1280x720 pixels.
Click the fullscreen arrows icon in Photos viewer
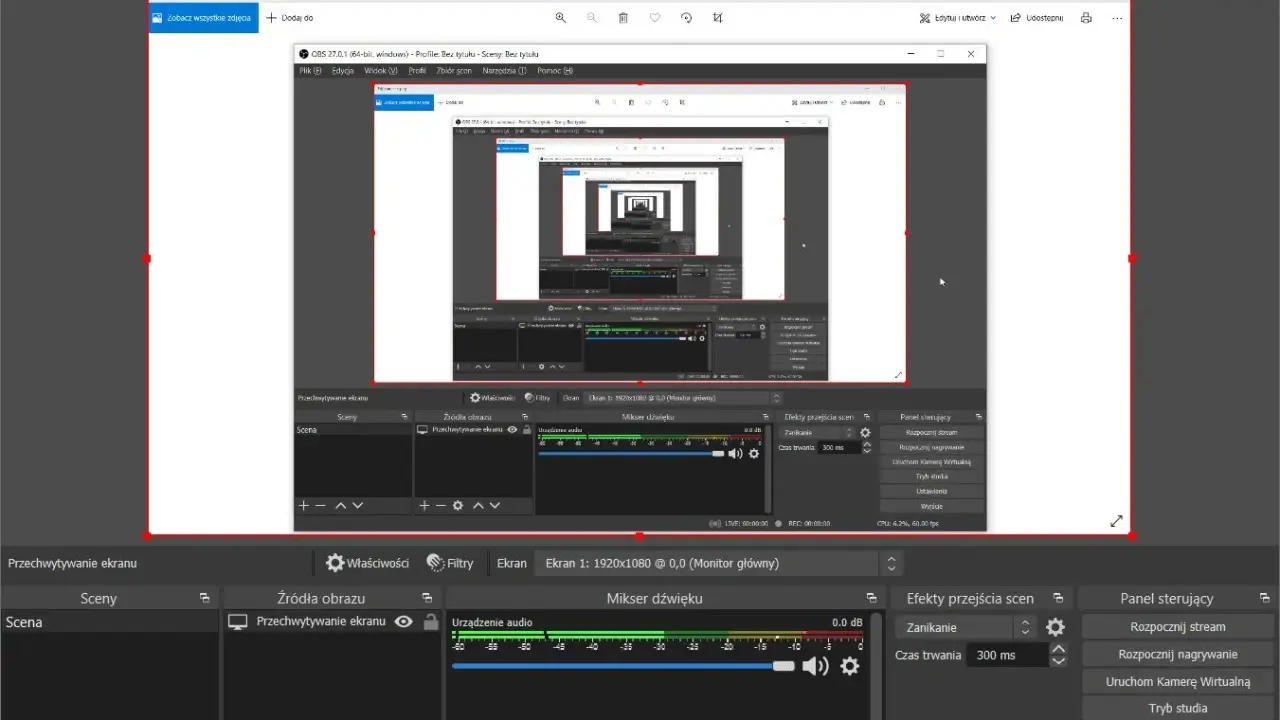coord(1117,521)
